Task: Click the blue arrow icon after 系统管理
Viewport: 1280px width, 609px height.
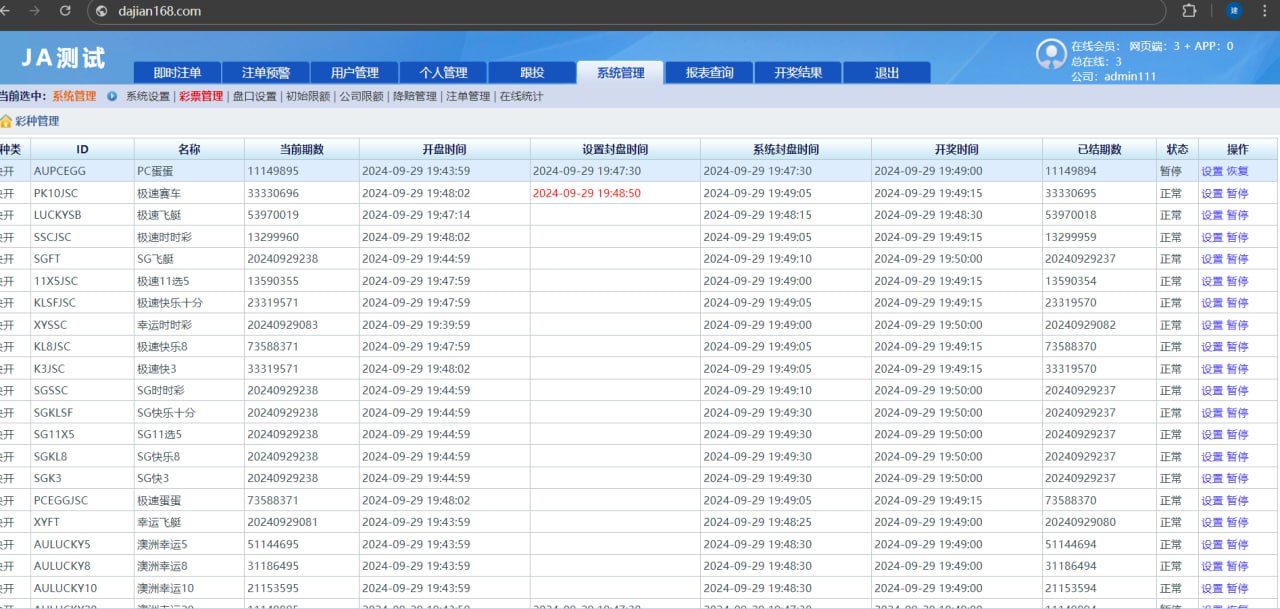Action: click(112, 97)
